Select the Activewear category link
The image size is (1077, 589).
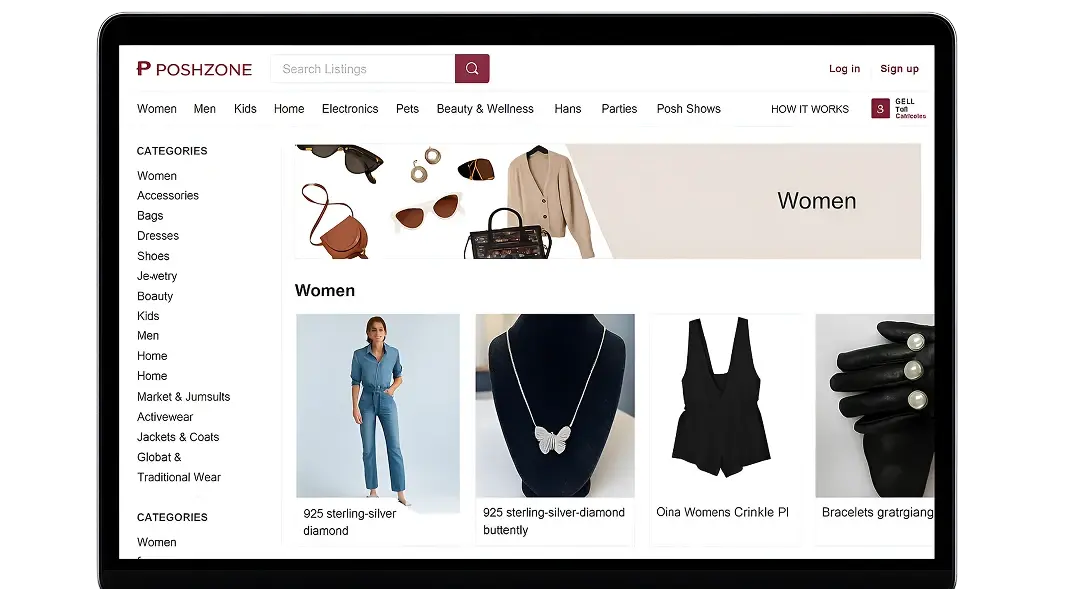tap(165, 417)
